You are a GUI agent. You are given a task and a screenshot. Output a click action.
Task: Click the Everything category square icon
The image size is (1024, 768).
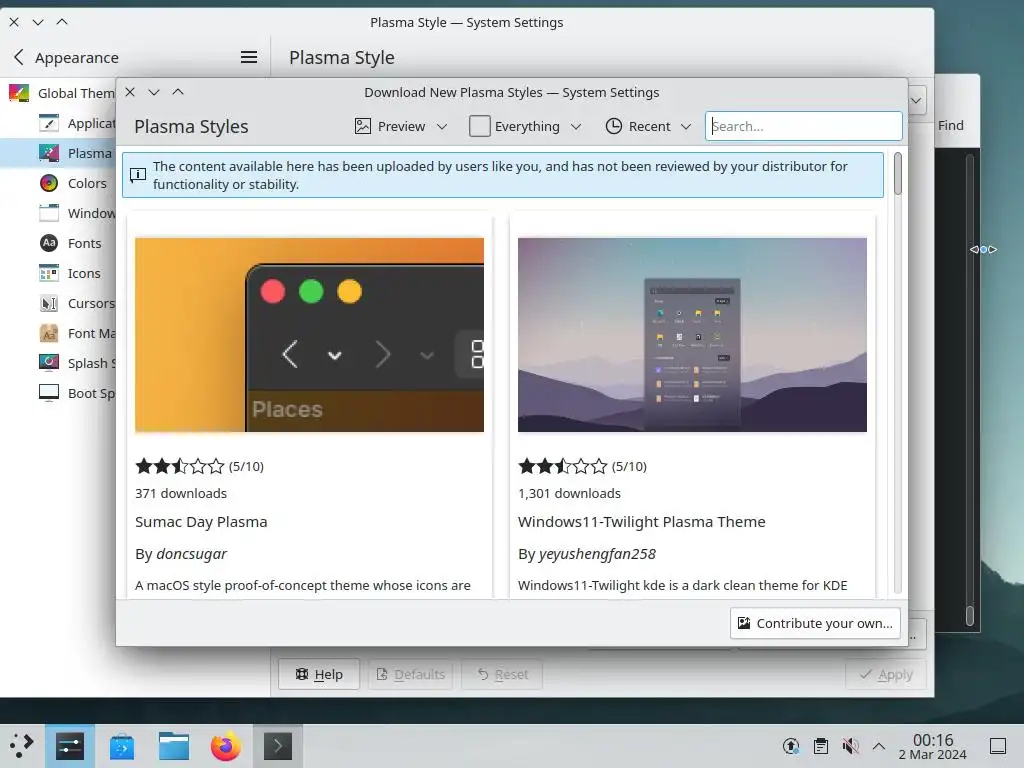479,126
